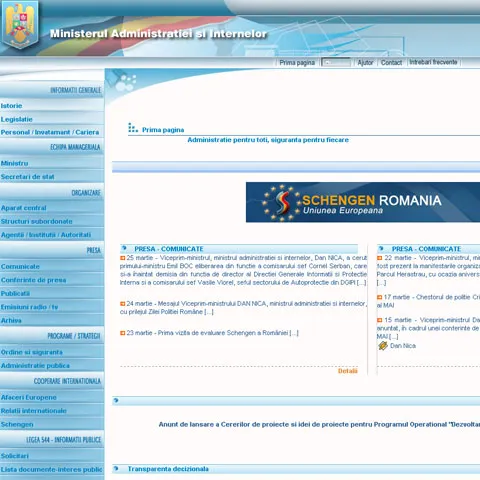This screenshot has height=480, width=480.
Task: Open the 22 martie news item
Action: pyautogui.click(x=428, y=270)
